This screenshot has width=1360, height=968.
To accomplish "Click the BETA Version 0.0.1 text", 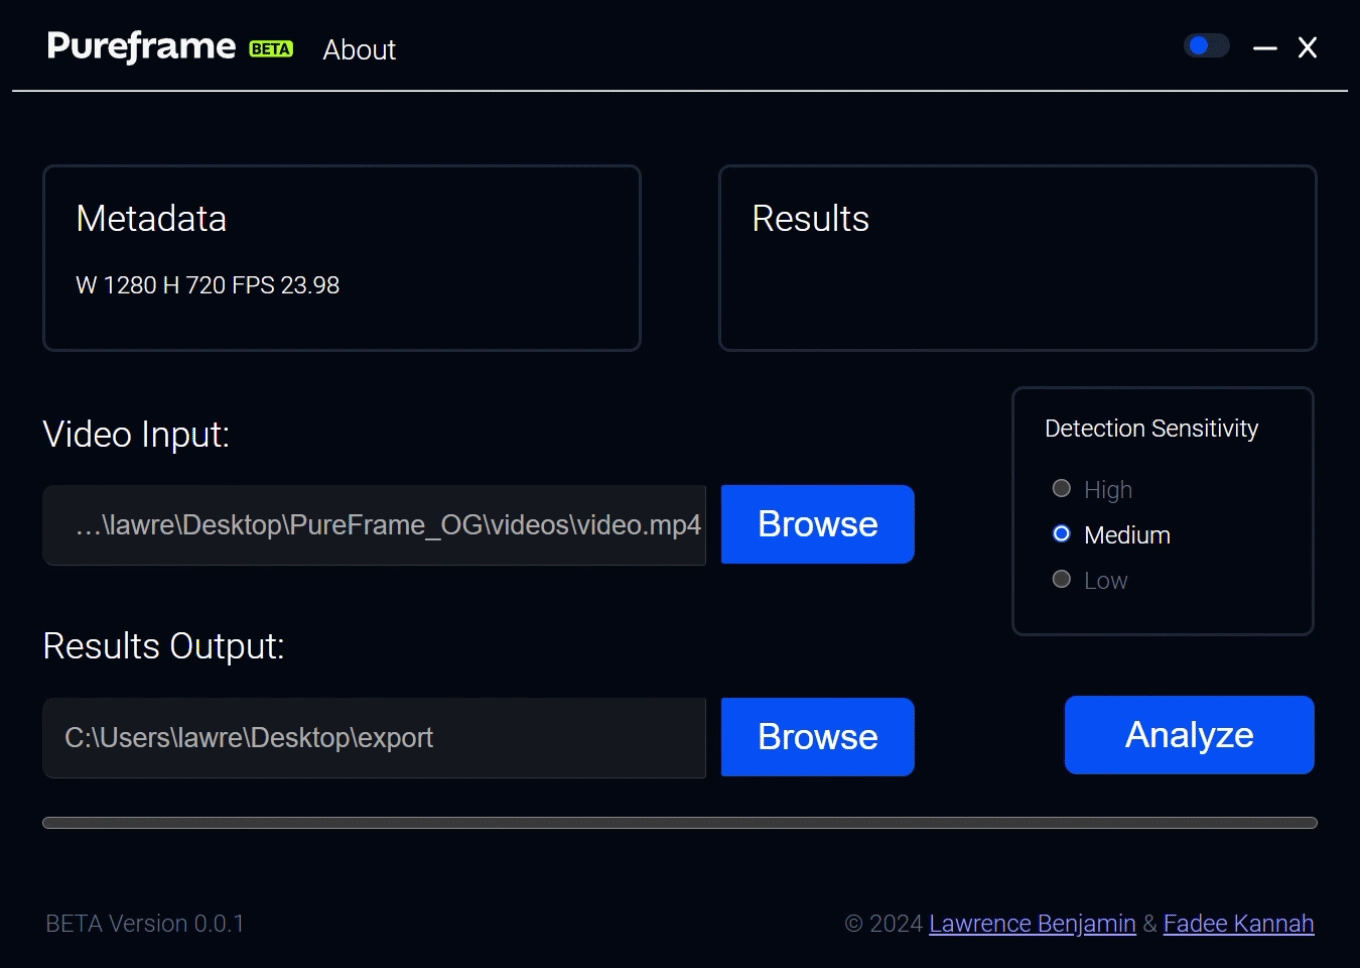I will point(145,923).
